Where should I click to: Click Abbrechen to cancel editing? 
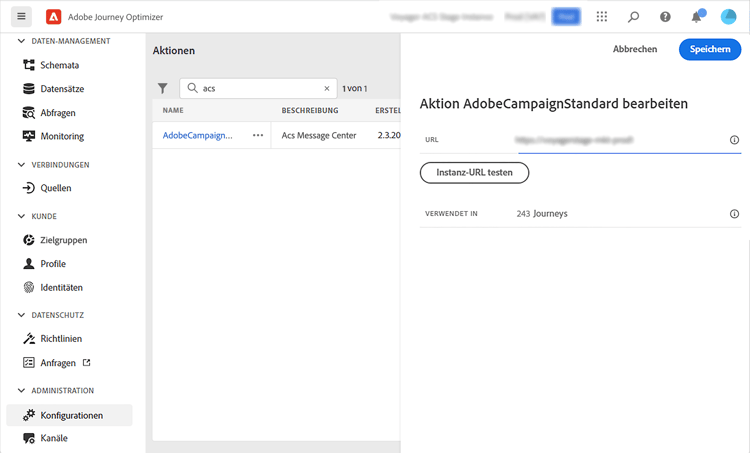pyautogui.click(x=635, y=49)
